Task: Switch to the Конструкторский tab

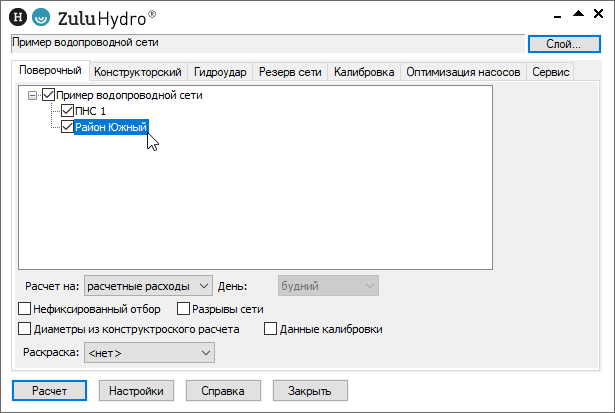Action: pyautogui.click(x=137, y=73)
